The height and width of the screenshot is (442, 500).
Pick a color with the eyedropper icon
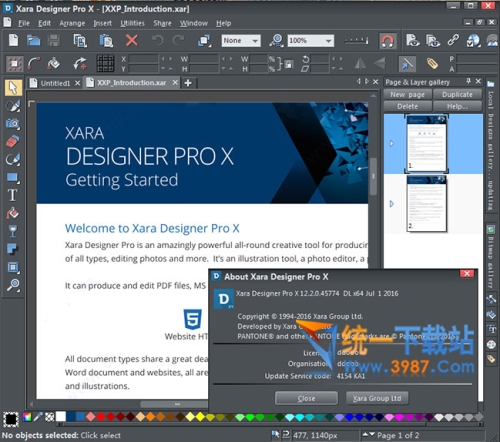38,417
